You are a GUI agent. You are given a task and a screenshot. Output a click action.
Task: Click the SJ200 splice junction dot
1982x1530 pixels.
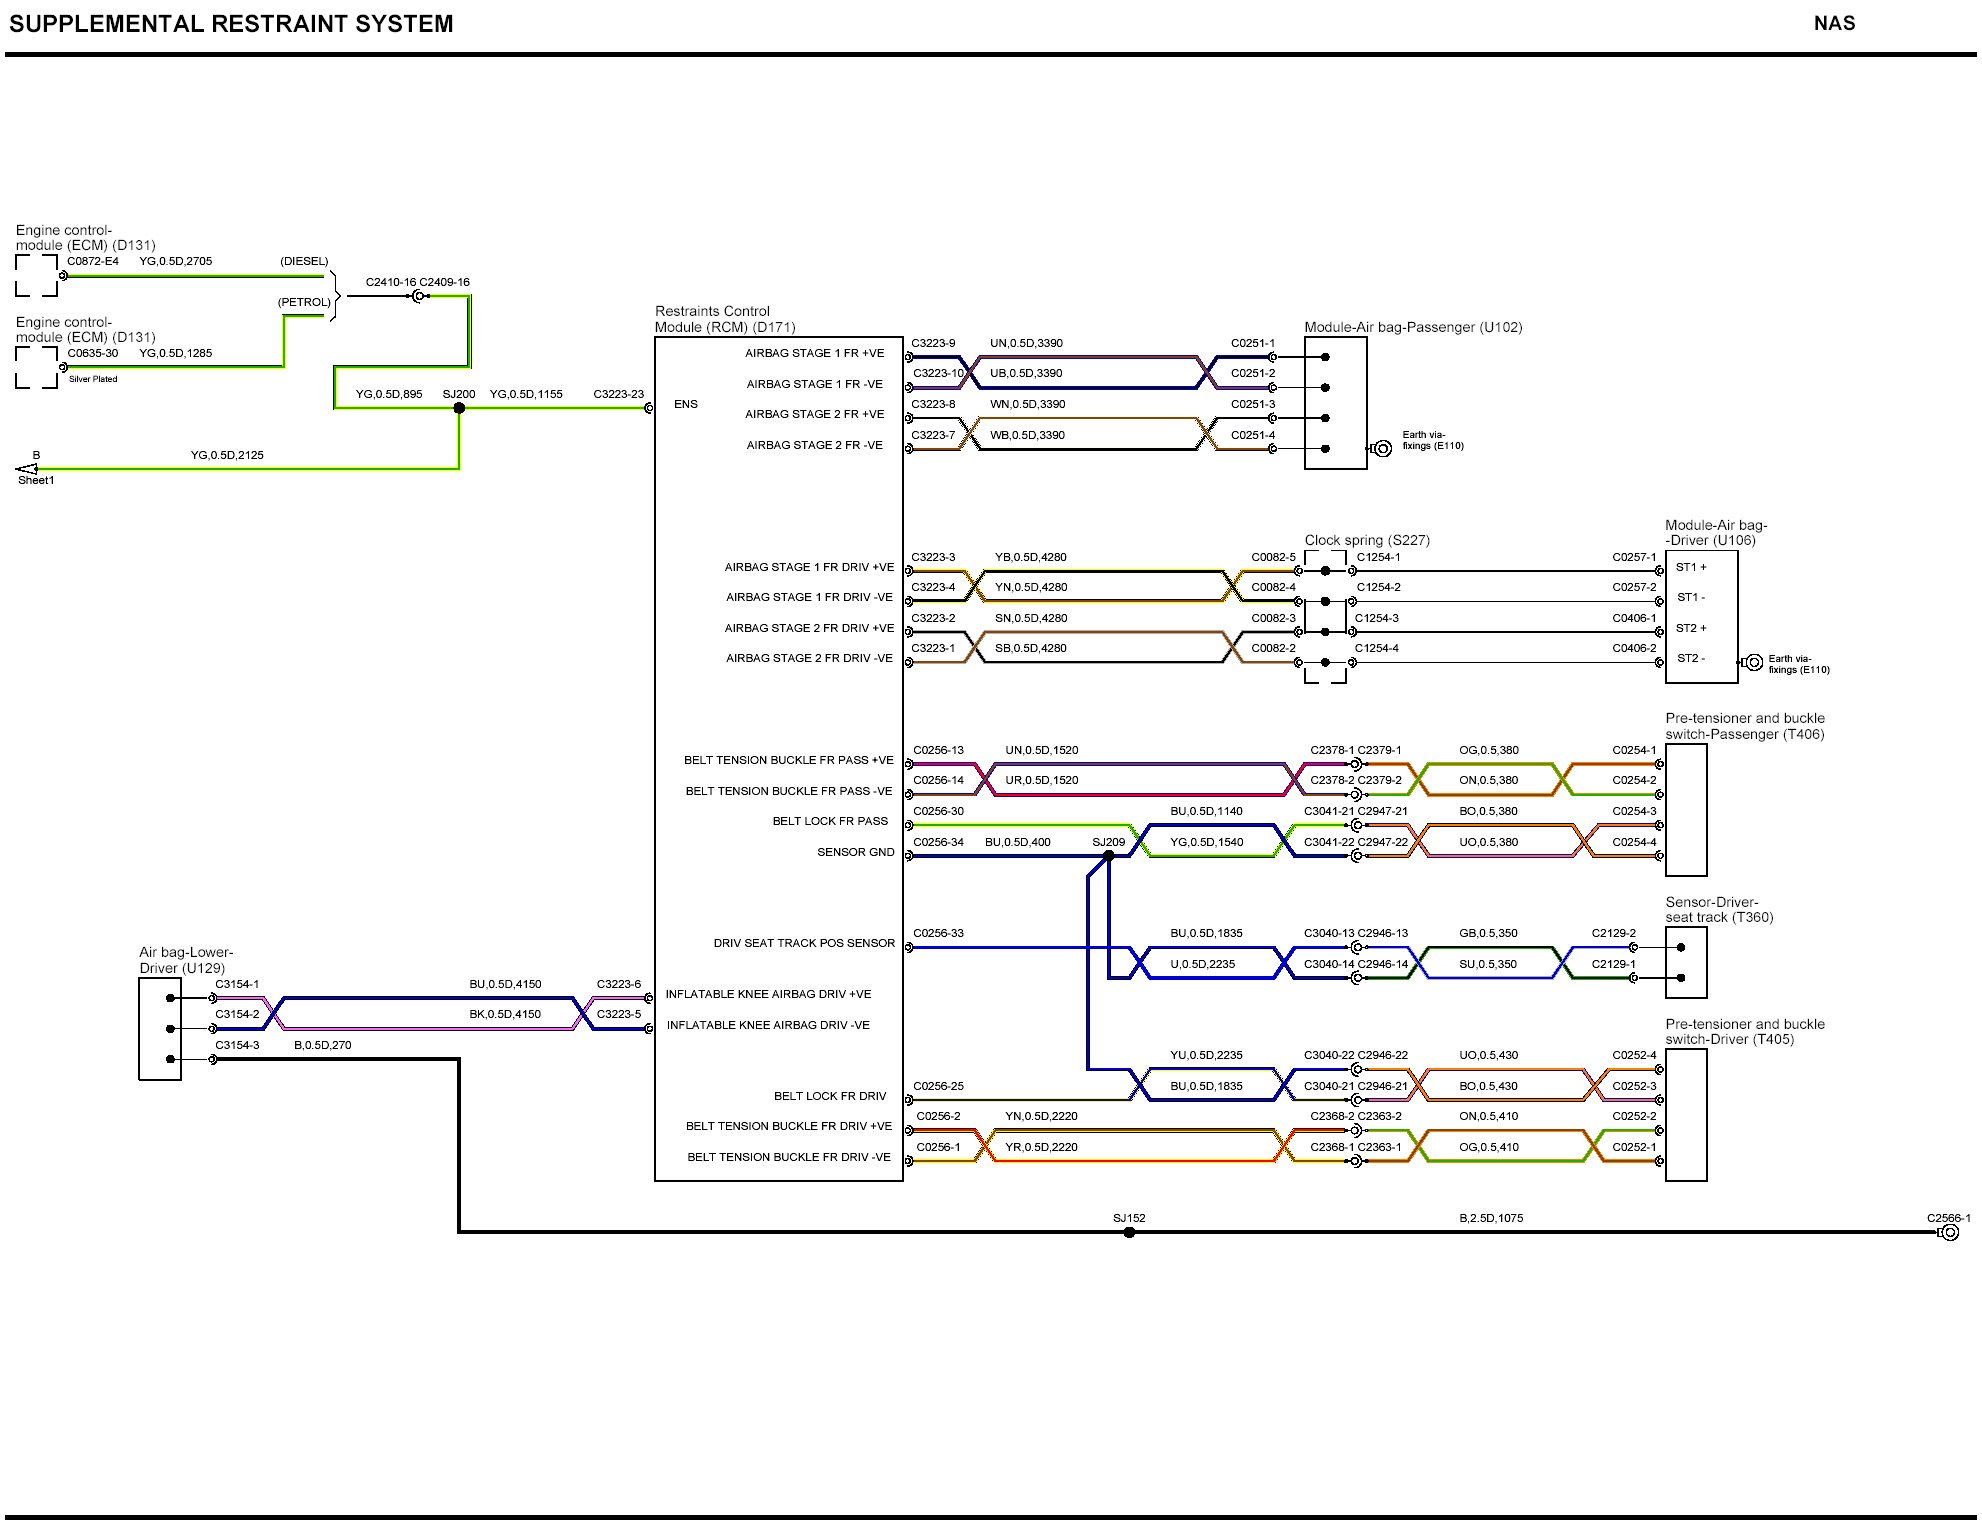point(459,408)
